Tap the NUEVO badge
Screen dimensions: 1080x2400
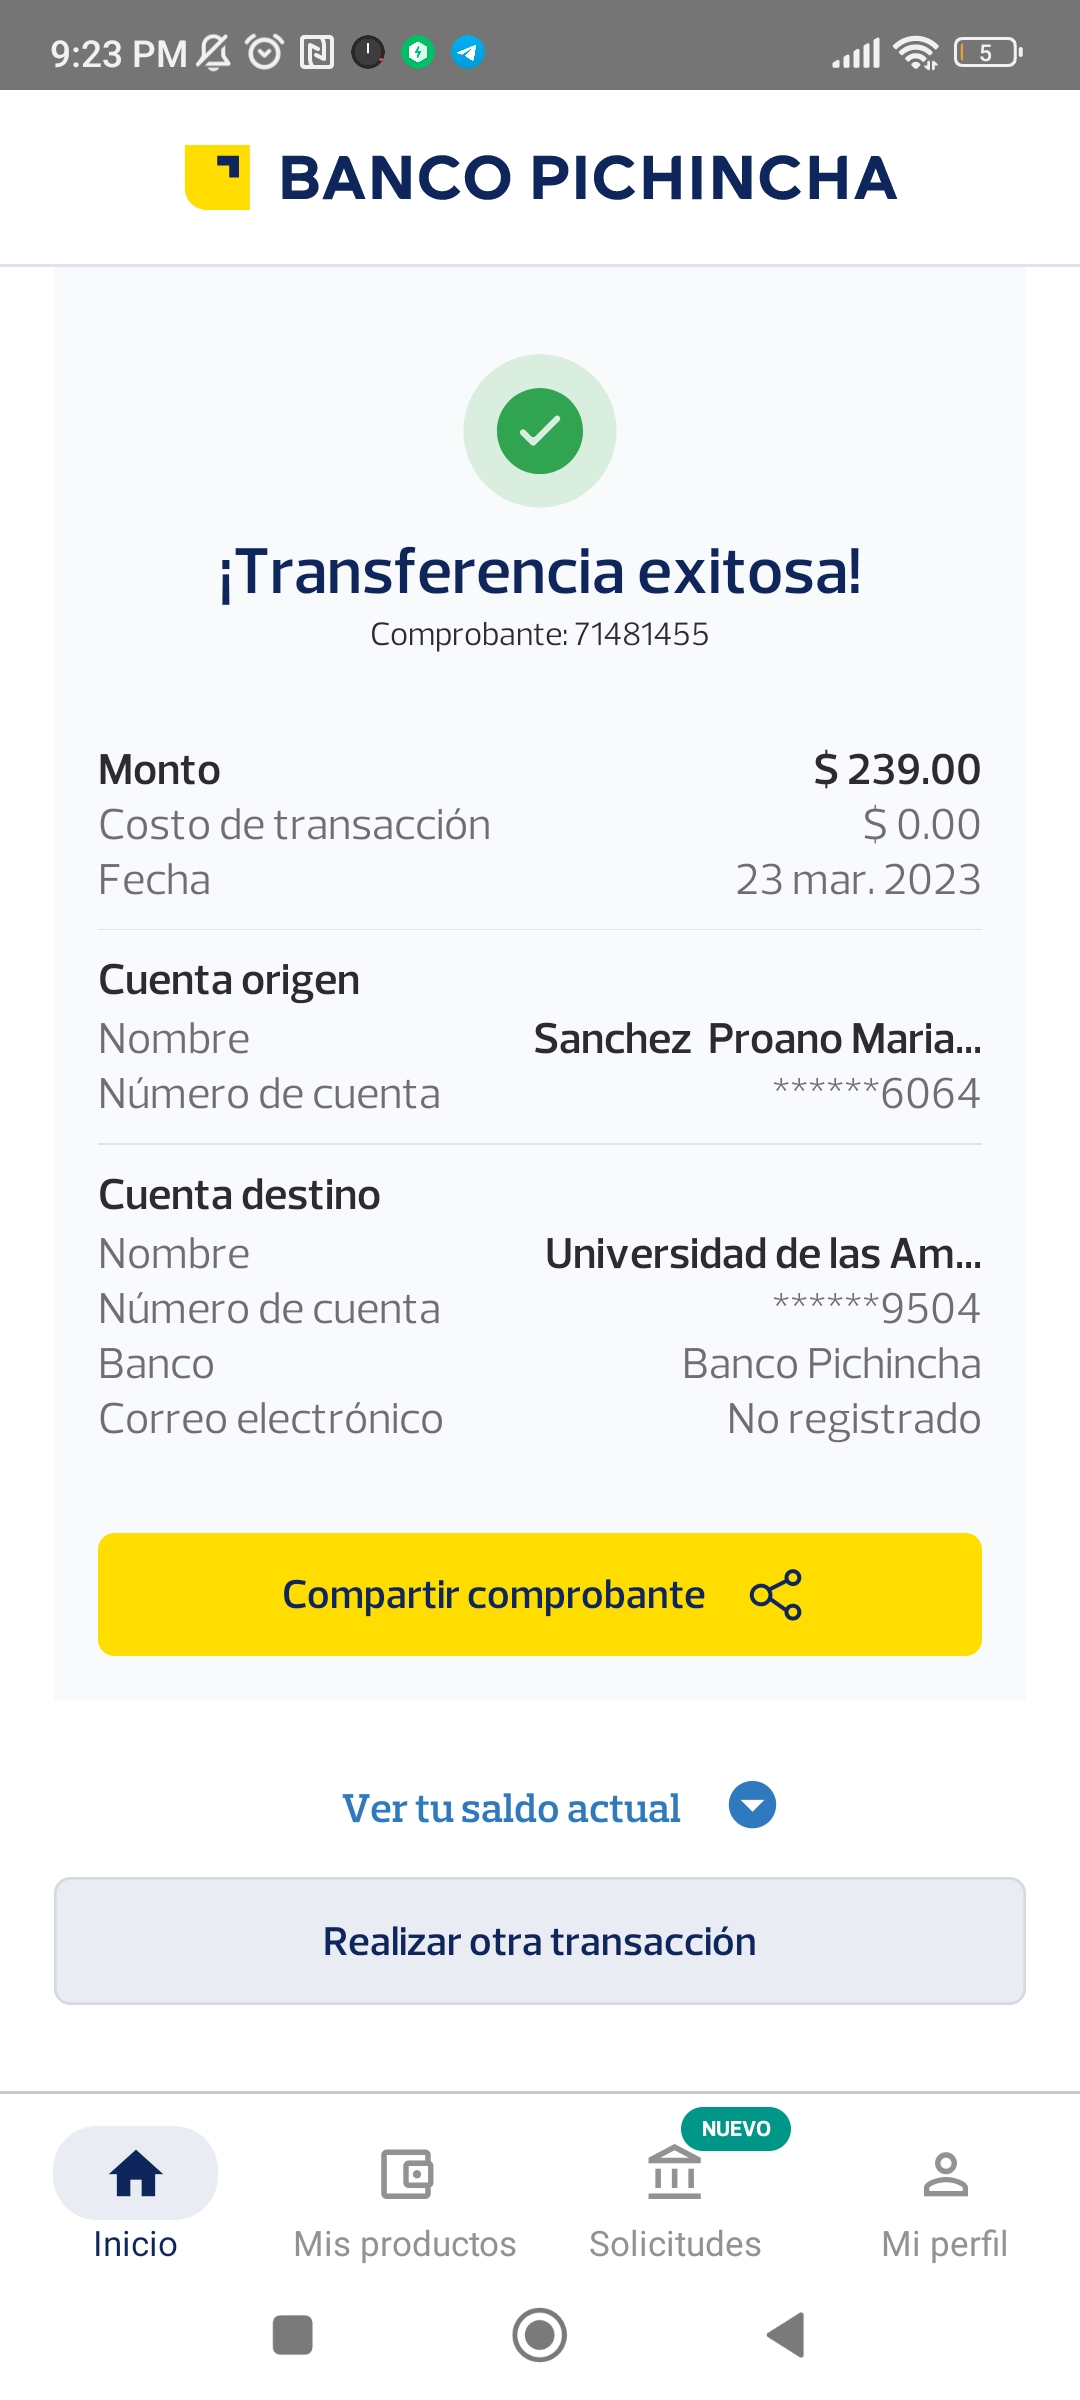pyautogui.click(x=736, y=2129)
